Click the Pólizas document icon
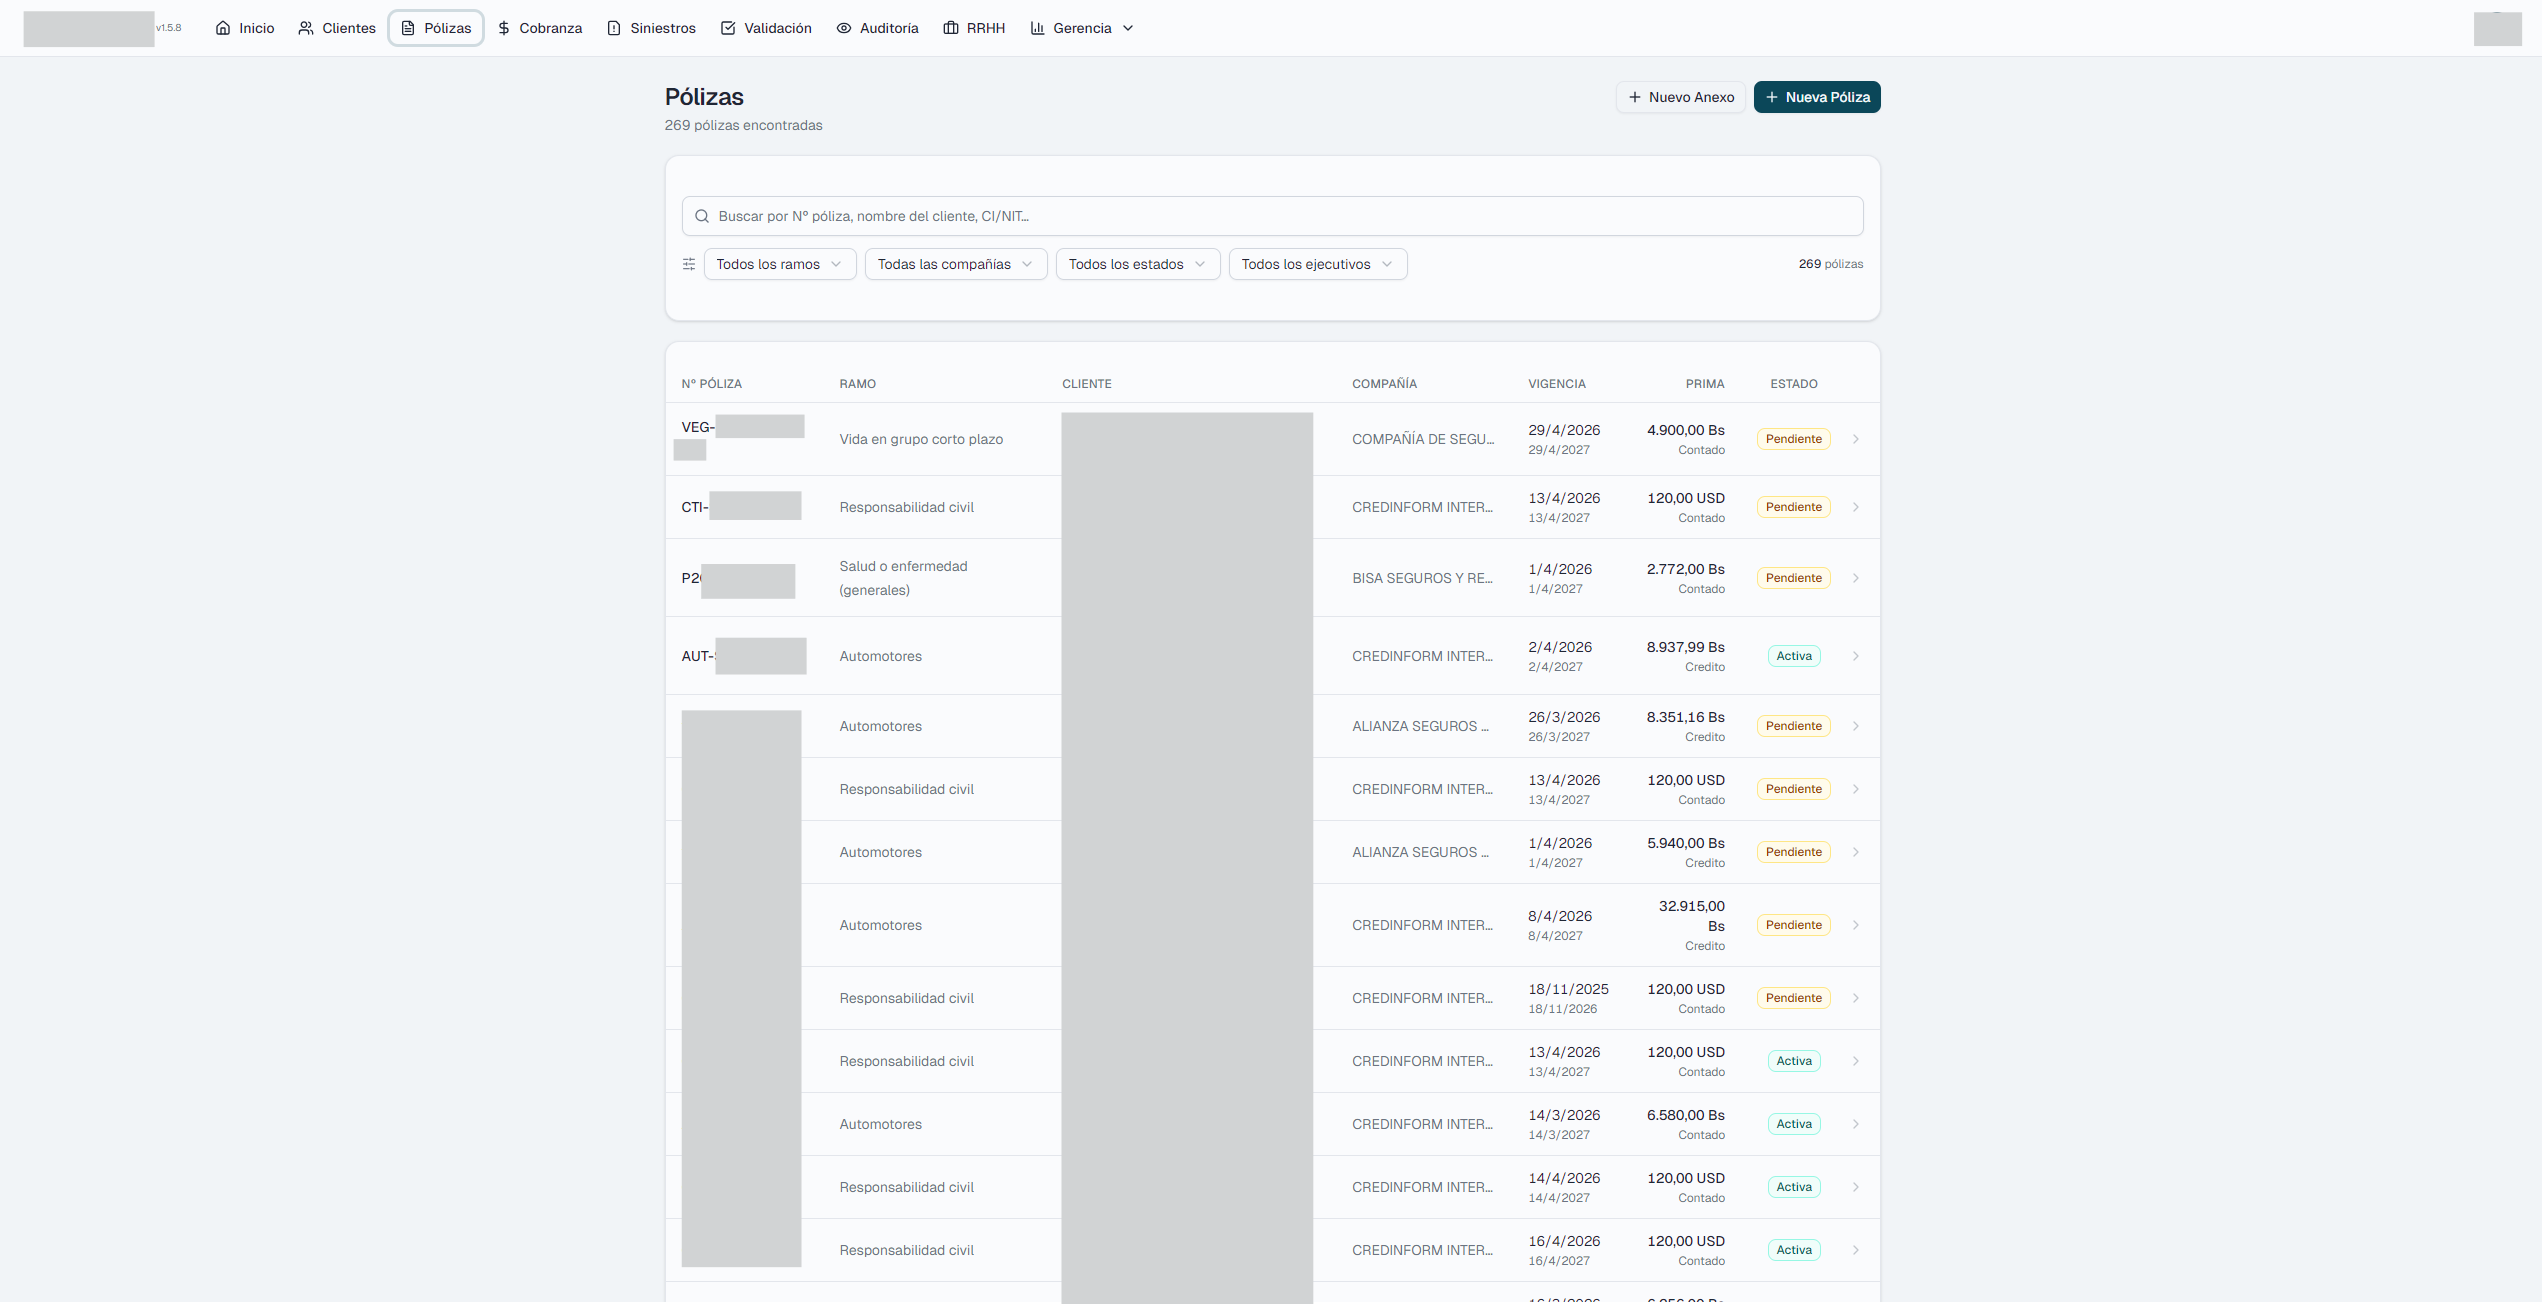Screen dimensions: 2542x1304 (x=407, y=28)
